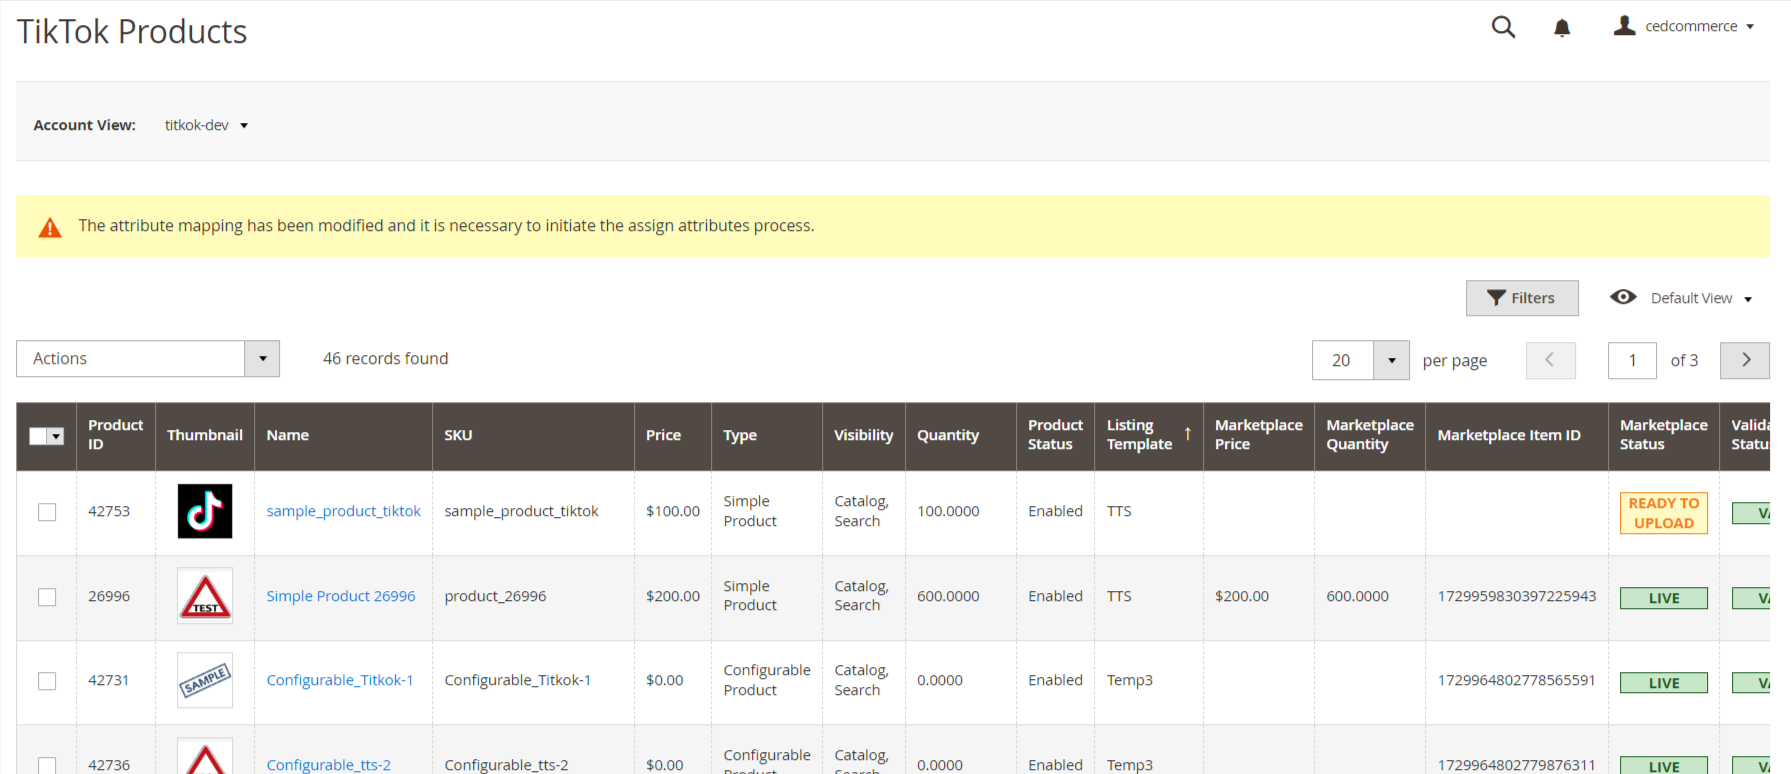Click the eye icon beside Default View
The height and width of the screenshot is (774, 1791).
pyautogui.click(x=1623, y=297)
